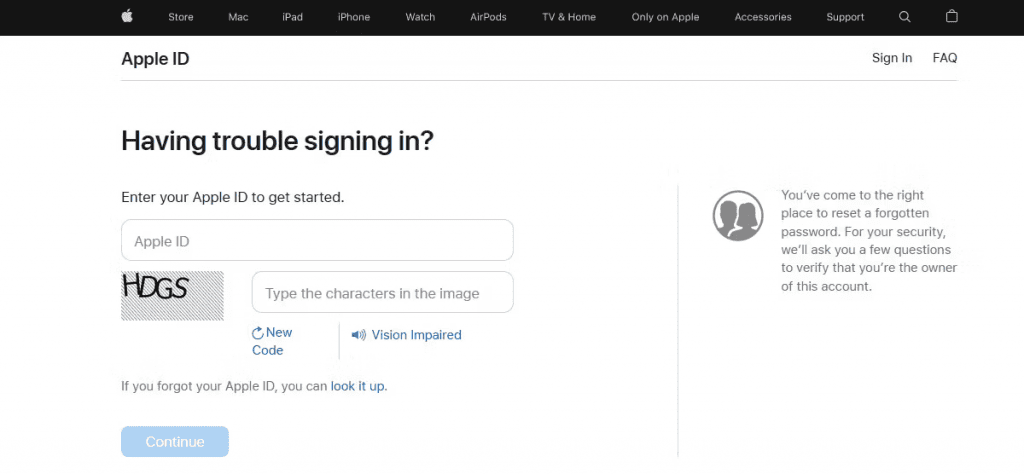Image resolution: width=1024 pixels, height=474 pixels.
Task: Open the AirPods menu item
Action: (x=488, y=17)
